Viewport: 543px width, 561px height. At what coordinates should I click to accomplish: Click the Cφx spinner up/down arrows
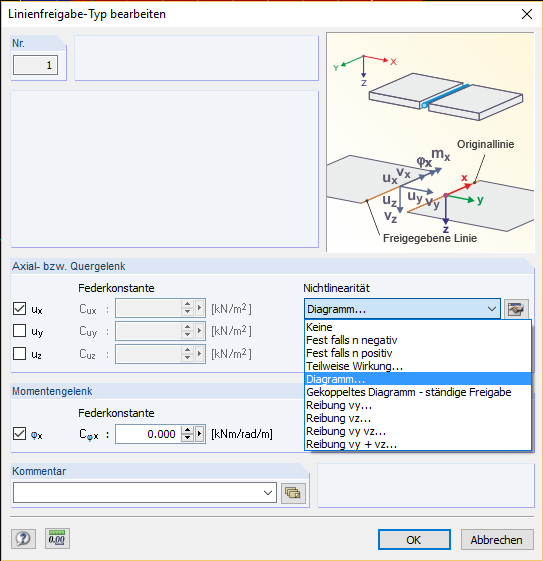pyautogui.click(x=187, y=434)
